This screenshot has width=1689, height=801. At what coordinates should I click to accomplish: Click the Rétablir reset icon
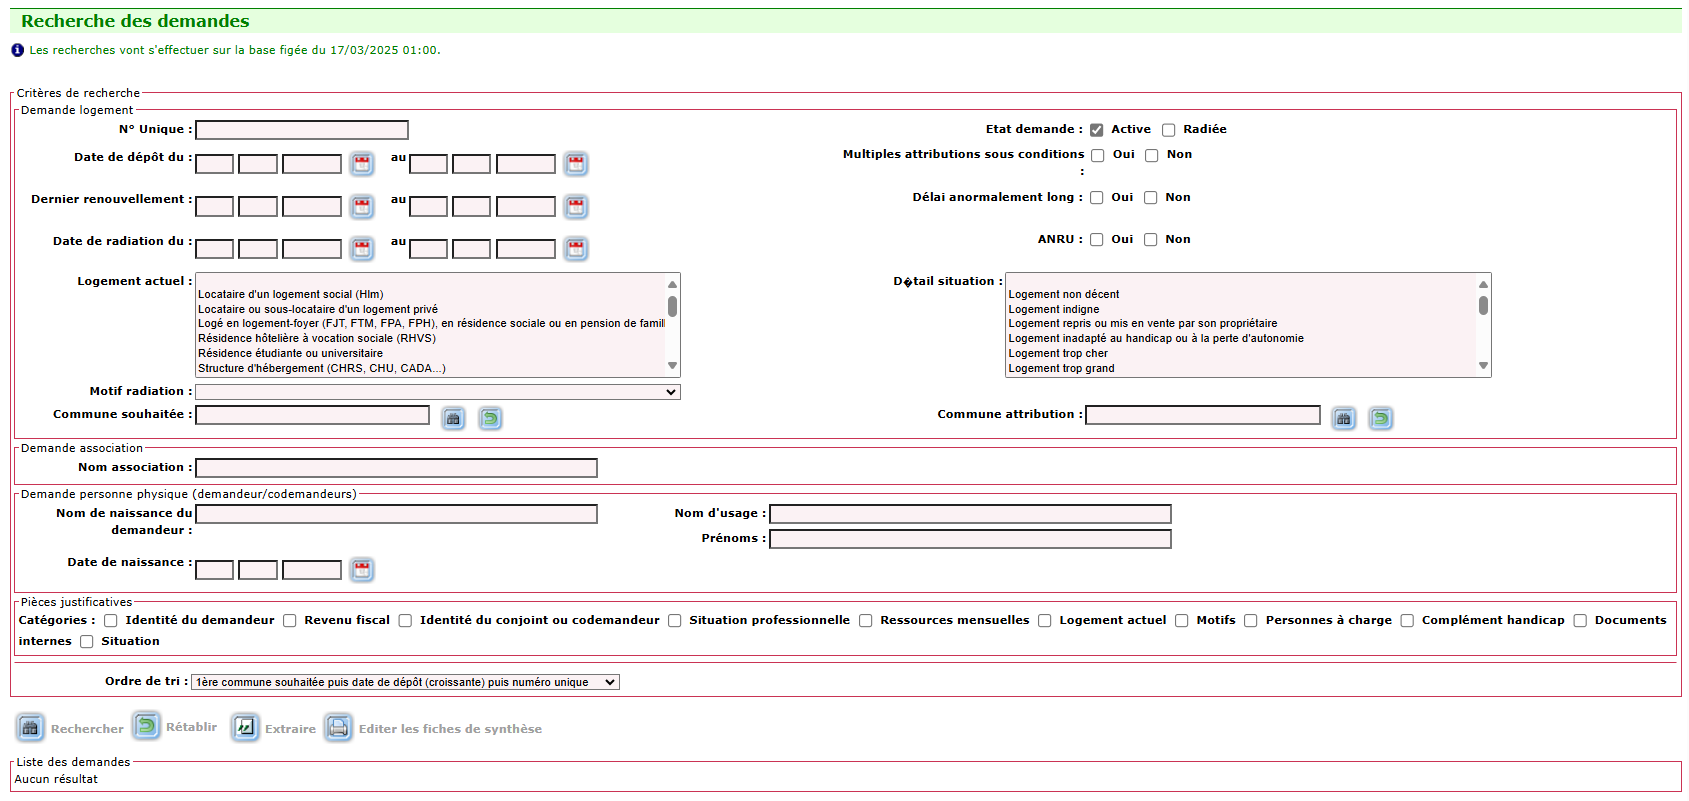pos(147,725)
